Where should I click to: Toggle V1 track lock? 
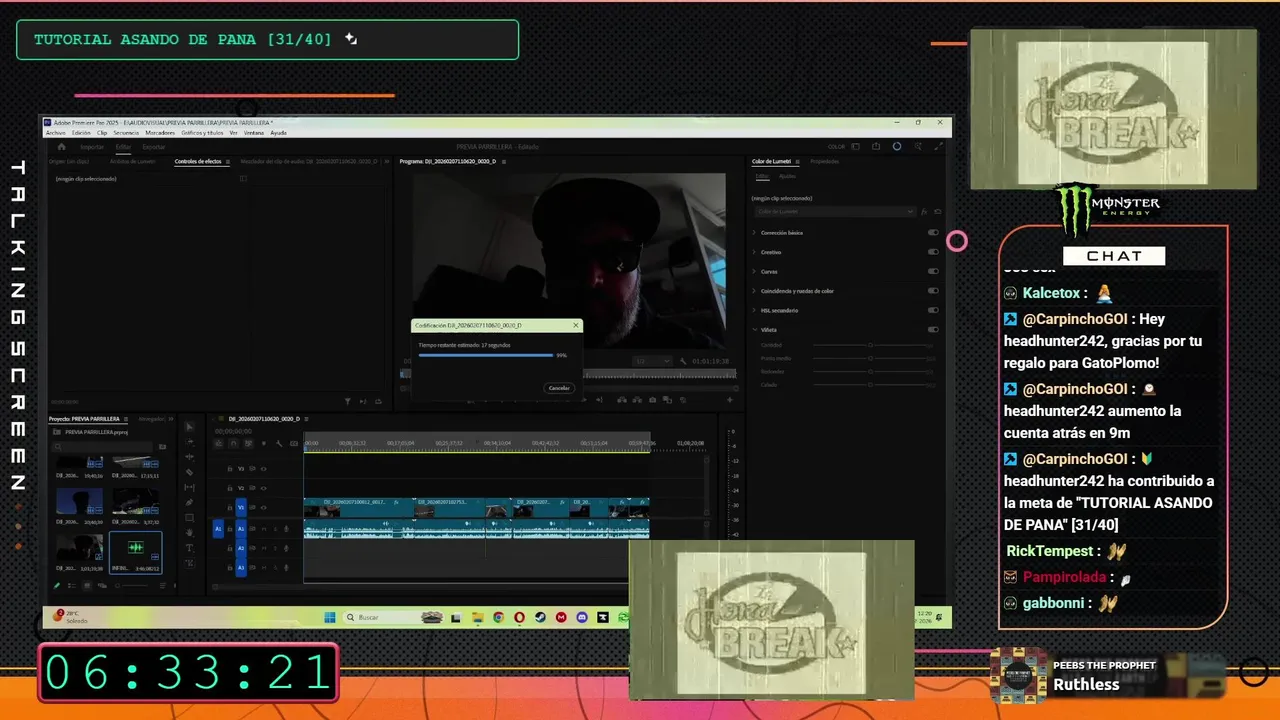click(x=230, y=507)
